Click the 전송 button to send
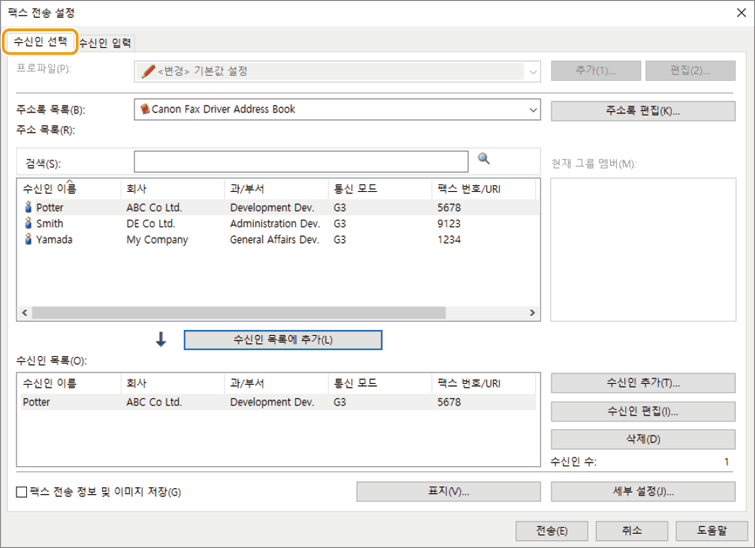 [x=550, y=531]
